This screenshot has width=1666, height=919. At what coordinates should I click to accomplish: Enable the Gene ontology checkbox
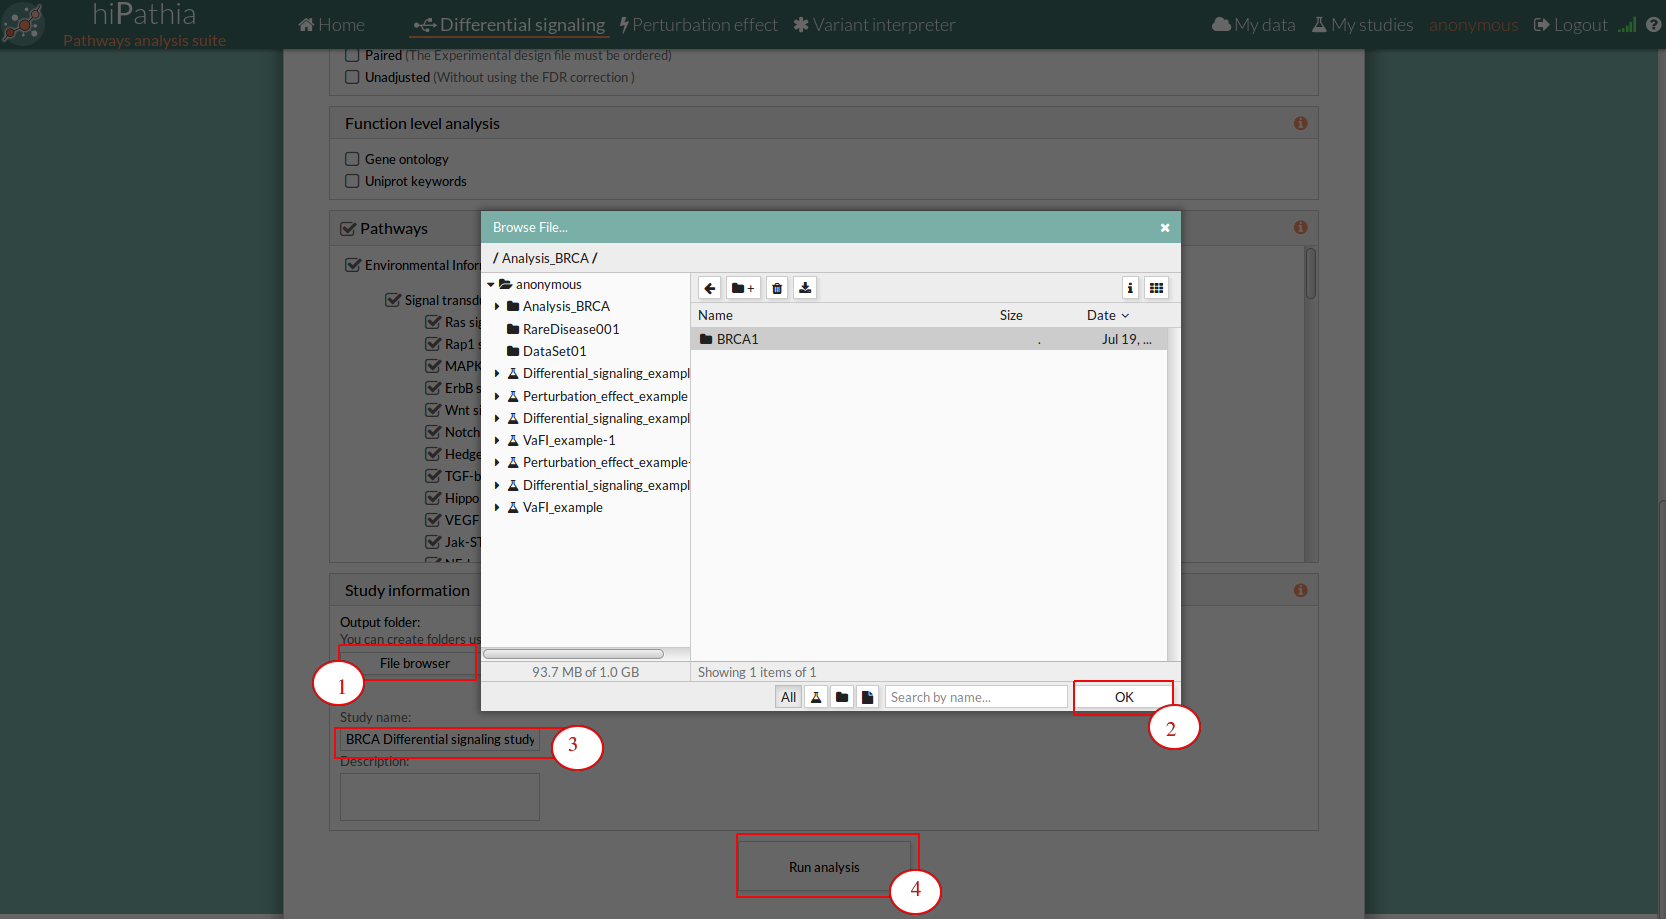click(x=352, y=159)
